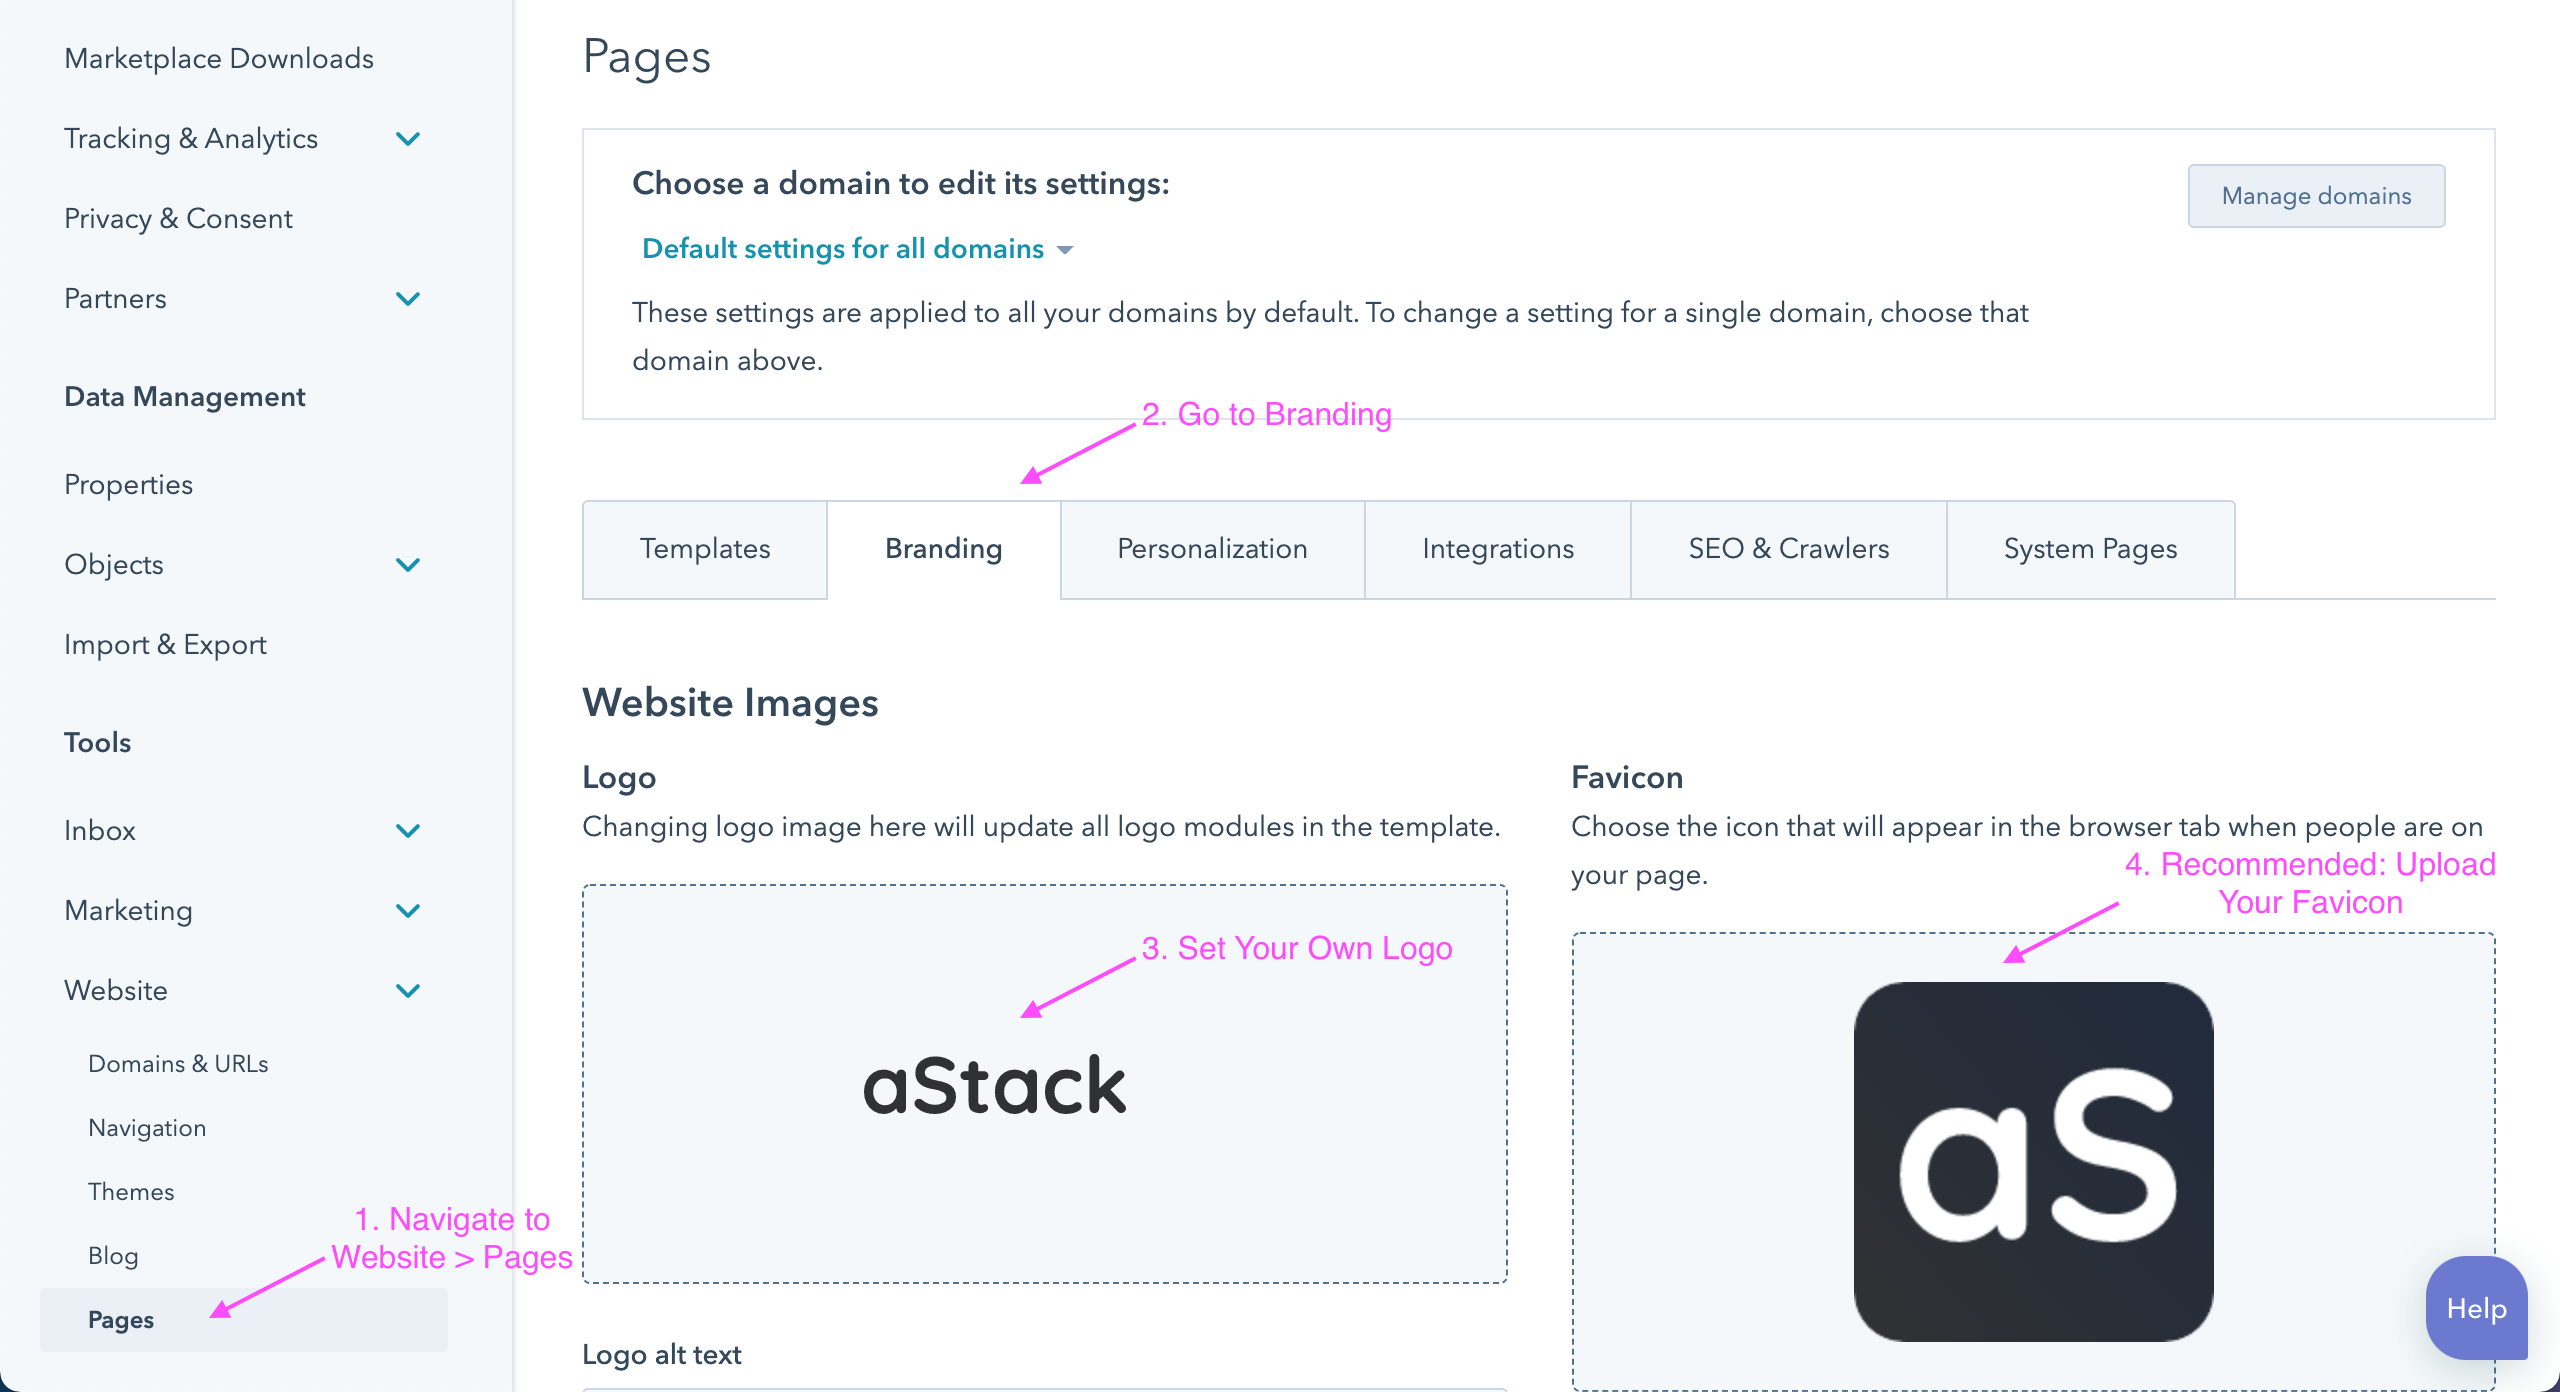Open Domains & URLs submenu item

pyautogui.click(x=178, y=1063)
